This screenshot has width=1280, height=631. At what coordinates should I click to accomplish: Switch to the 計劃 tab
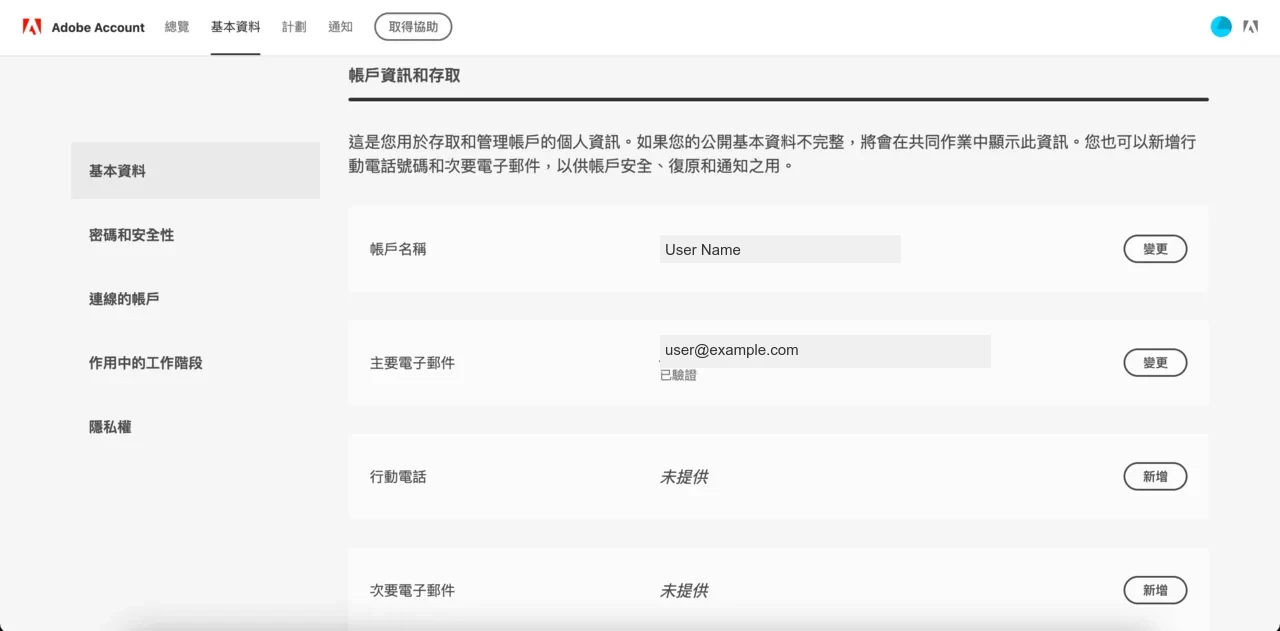294,27
